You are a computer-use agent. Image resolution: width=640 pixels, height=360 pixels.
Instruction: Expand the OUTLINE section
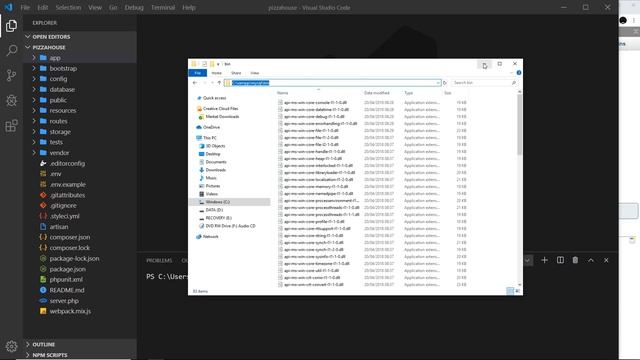pyautogui.click(x=43, y=344)
